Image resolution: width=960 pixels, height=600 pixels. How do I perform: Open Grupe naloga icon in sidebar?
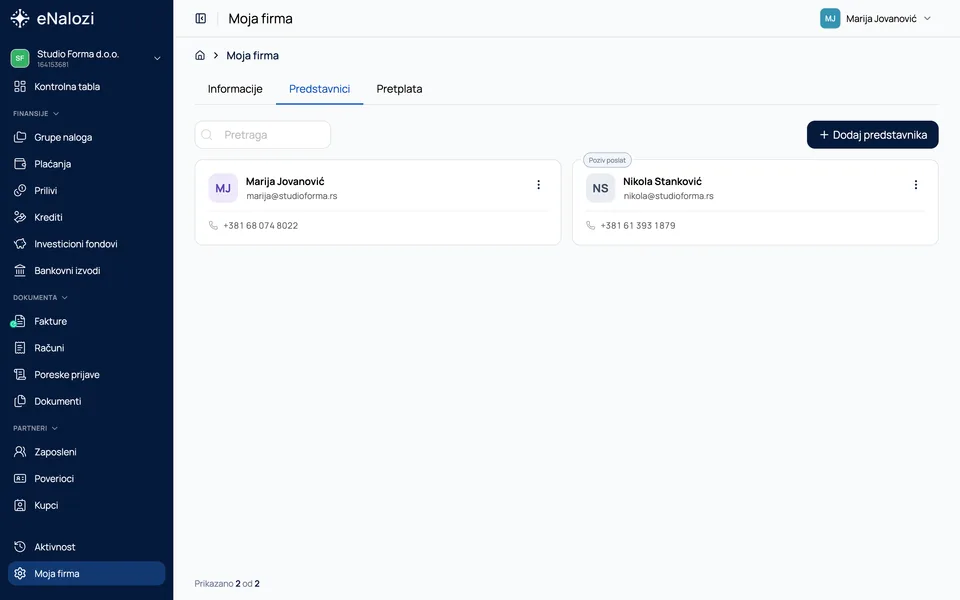pyautogui.click(x=20, y=137)
